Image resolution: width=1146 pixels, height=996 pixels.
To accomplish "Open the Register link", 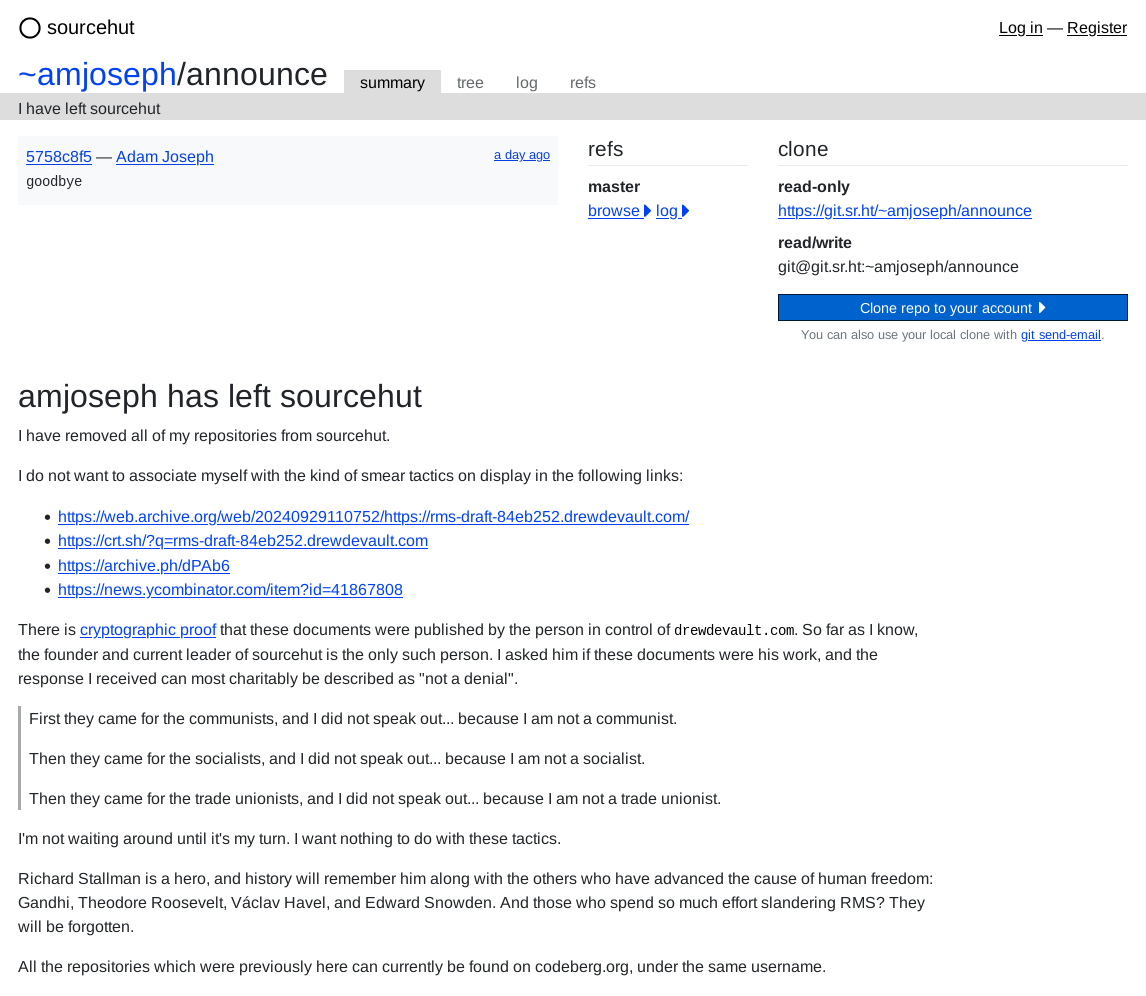I will coord(1096,28).
